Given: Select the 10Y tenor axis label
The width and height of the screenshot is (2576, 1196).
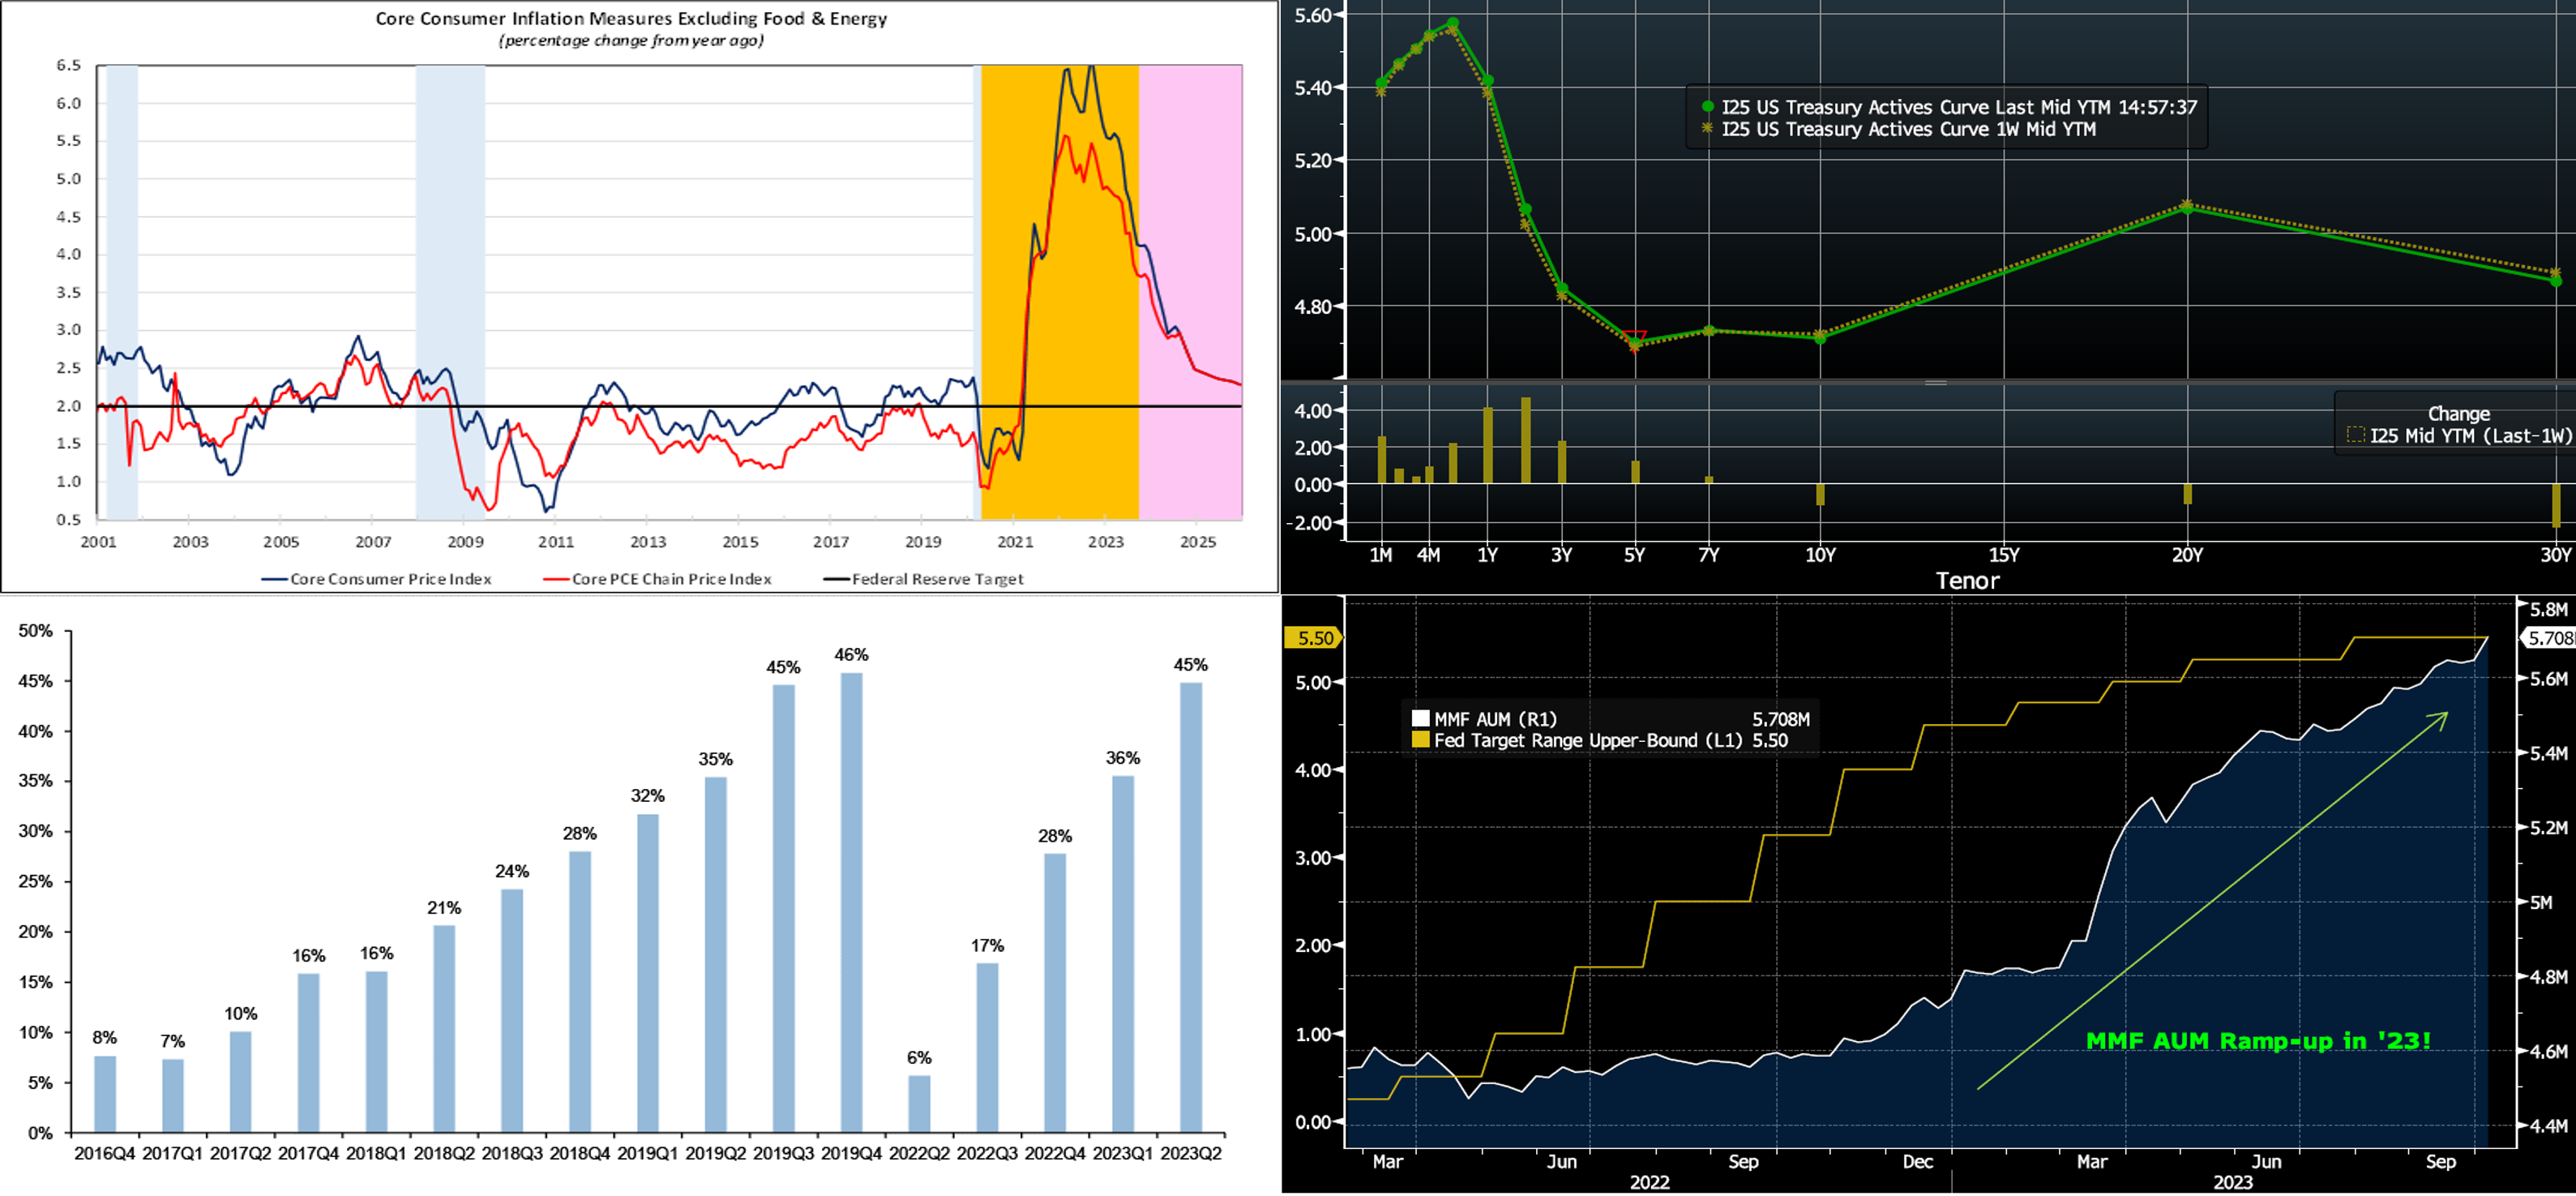Looking at the screenshot, I should (x=1820, y=555).
